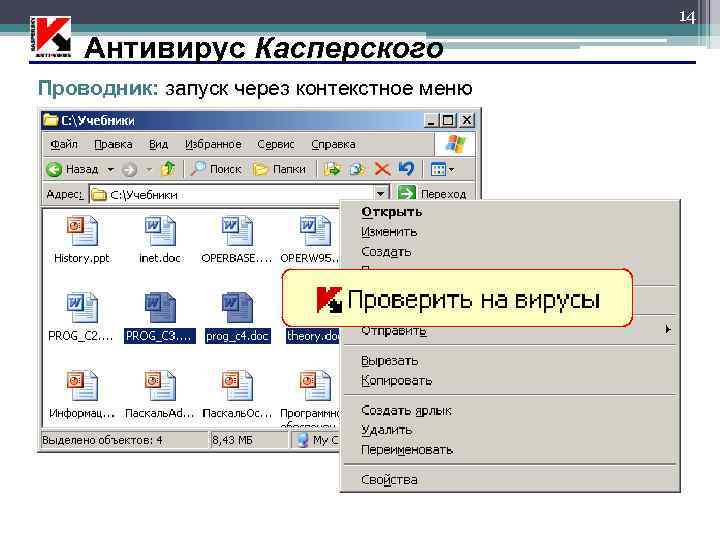Screen dimensions: 720x540
Task: Select the inet.doc file icon
Action: click(159, 231)
